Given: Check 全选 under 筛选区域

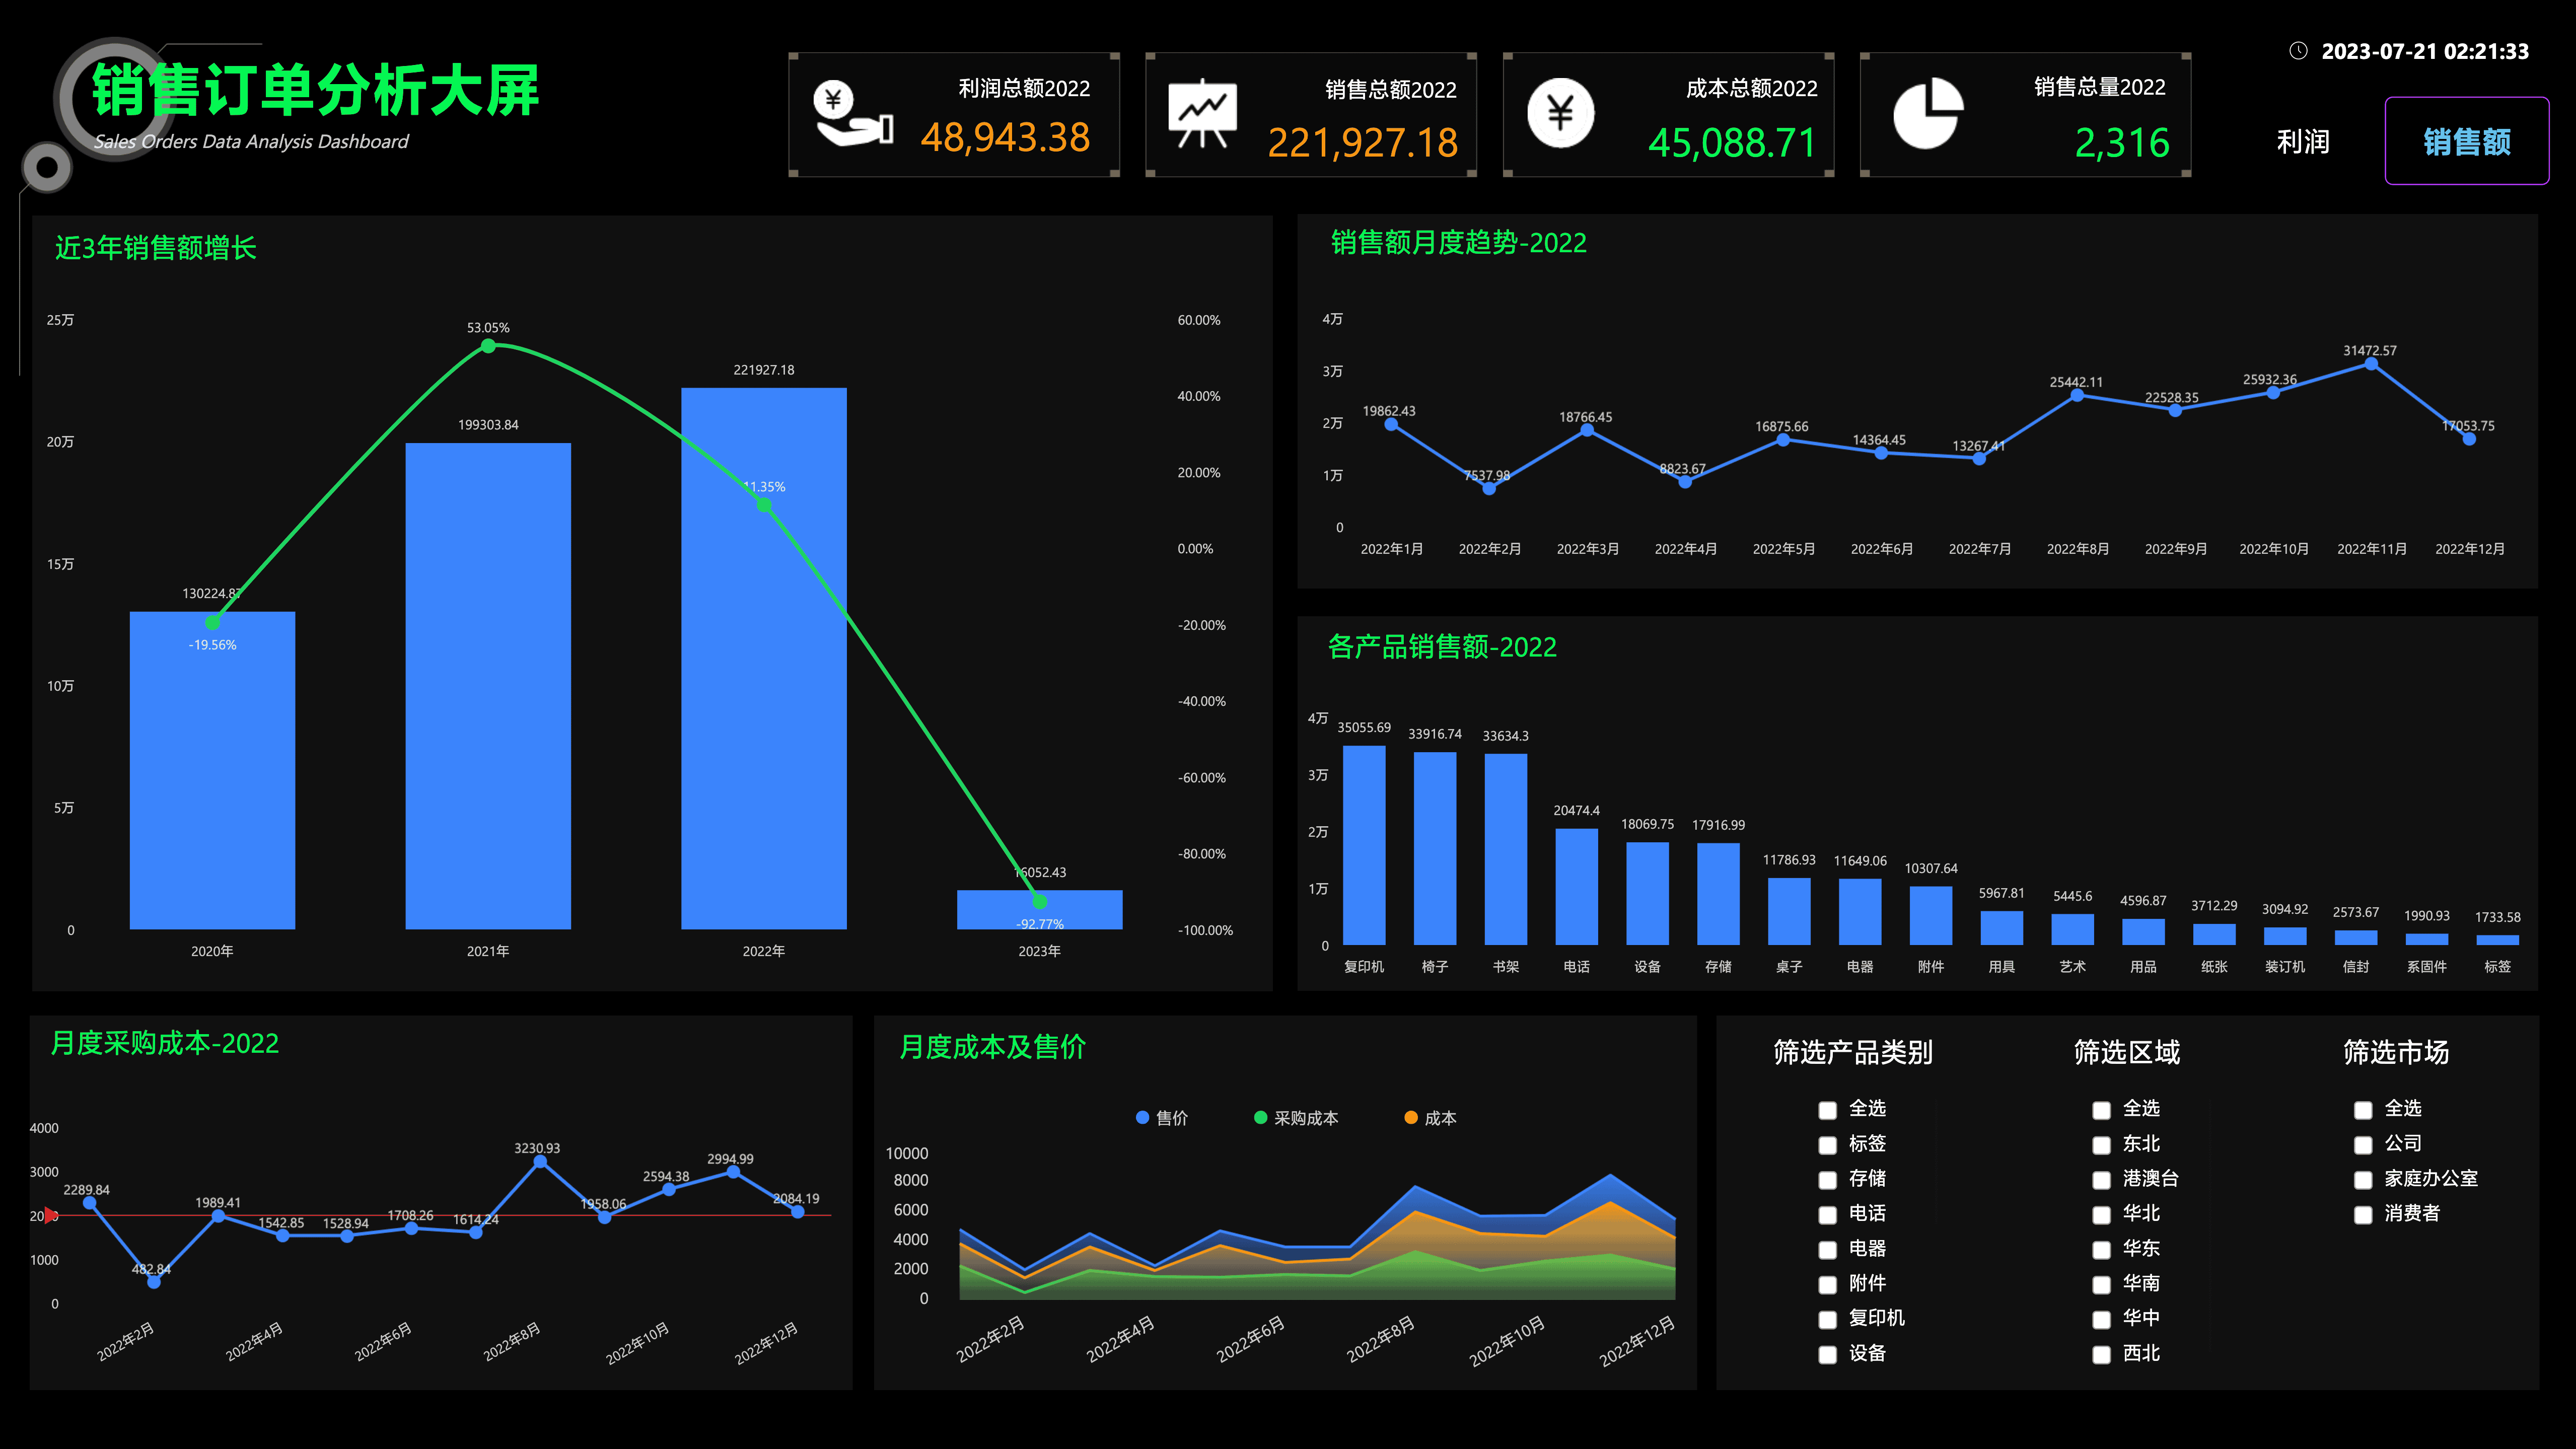Looking at the screenshot, I should [x=2101, y=1110].
